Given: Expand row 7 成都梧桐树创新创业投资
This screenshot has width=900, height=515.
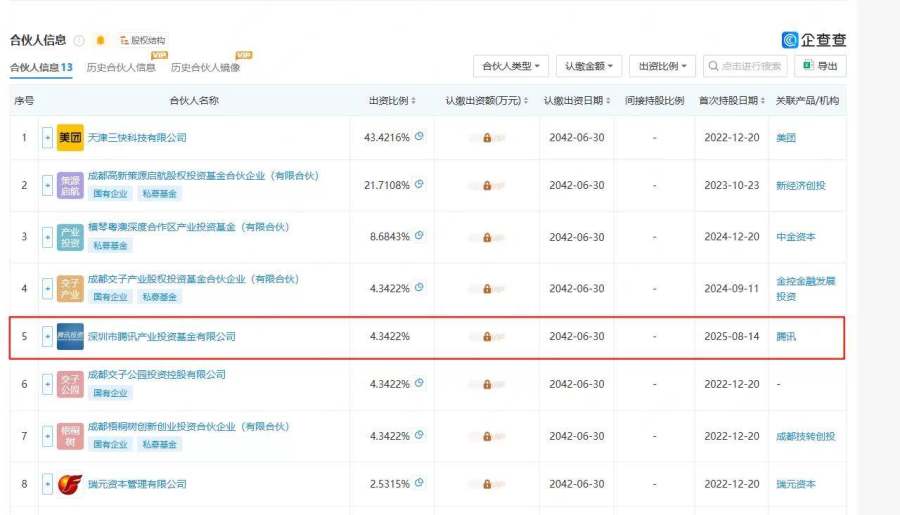Looking at the screenshot, I should tap(47, 436).
